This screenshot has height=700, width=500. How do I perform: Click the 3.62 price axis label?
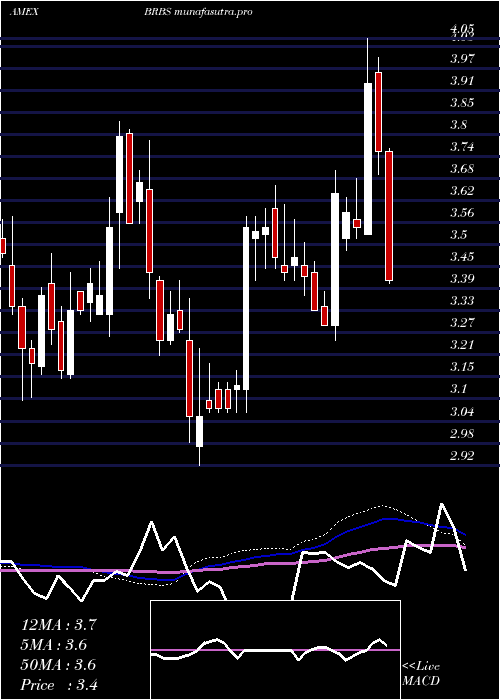[462, 191]
